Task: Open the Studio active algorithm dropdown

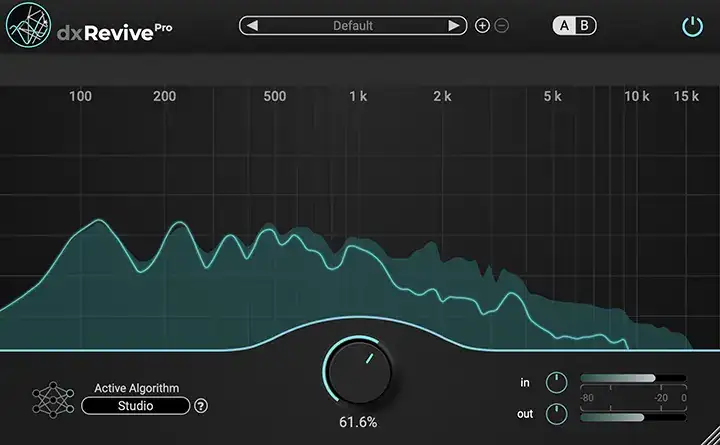Action: [135, 406]
